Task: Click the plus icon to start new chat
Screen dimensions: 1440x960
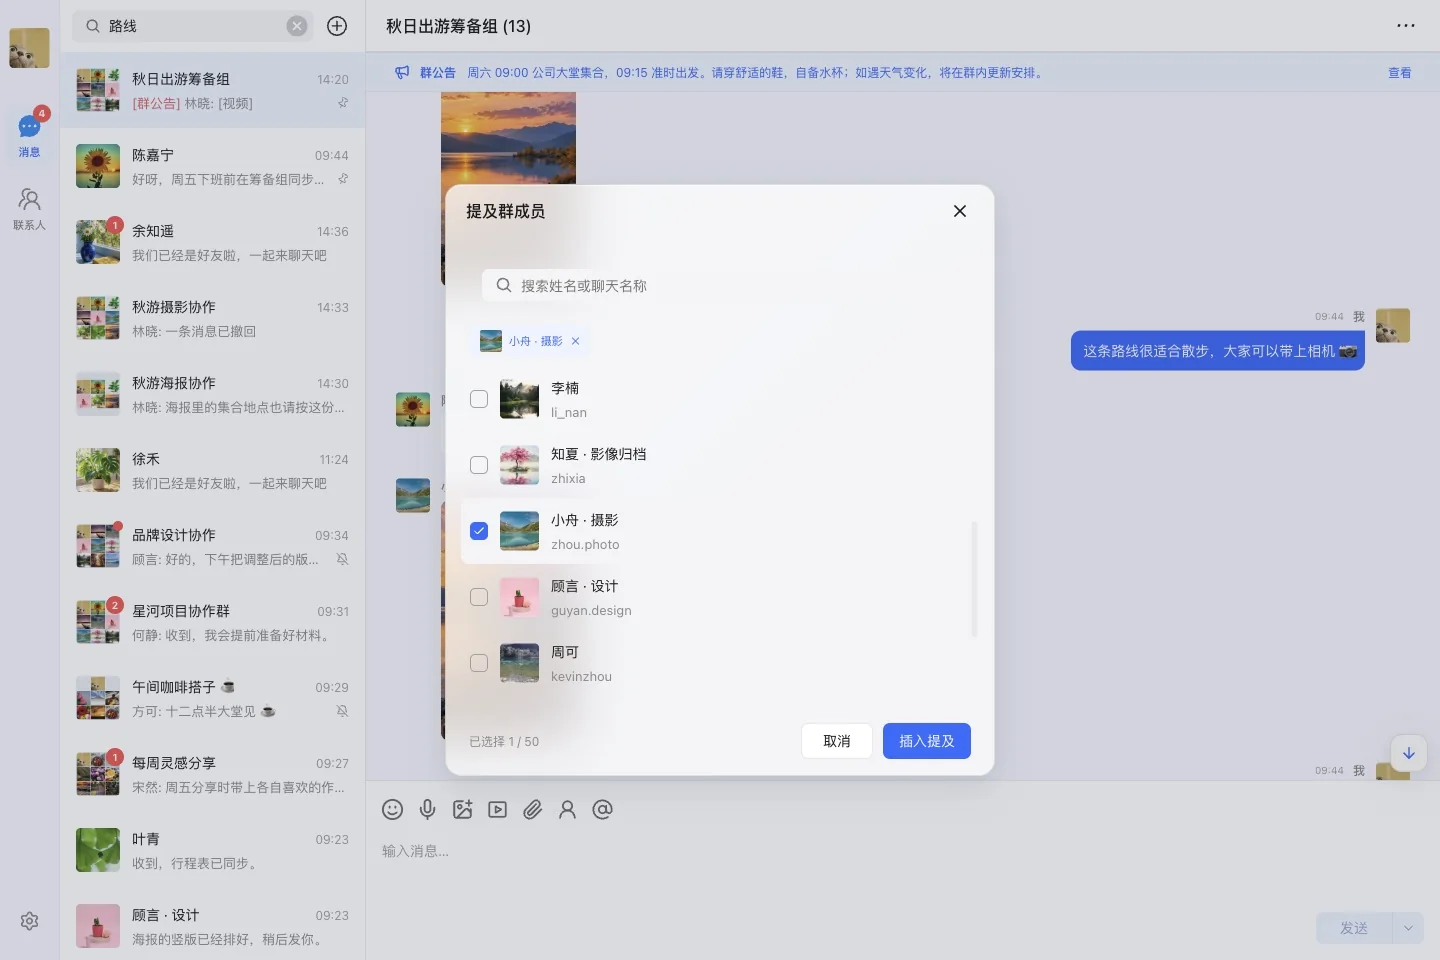Action: (x=337, y=26)
